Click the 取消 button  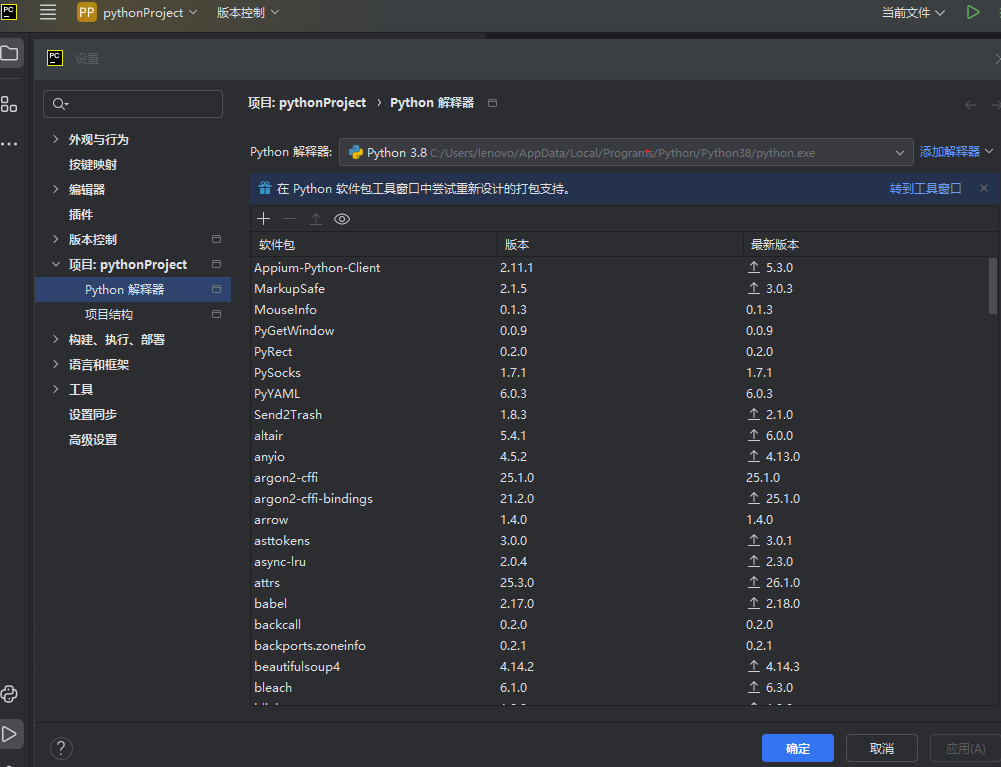[882, 748]
